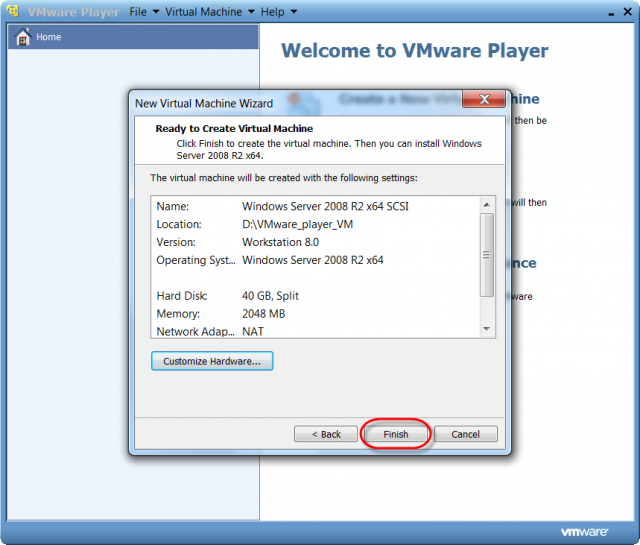640x545 pixels.
Task: Click the settings list scroll down arrow
Action: [487, 329]
